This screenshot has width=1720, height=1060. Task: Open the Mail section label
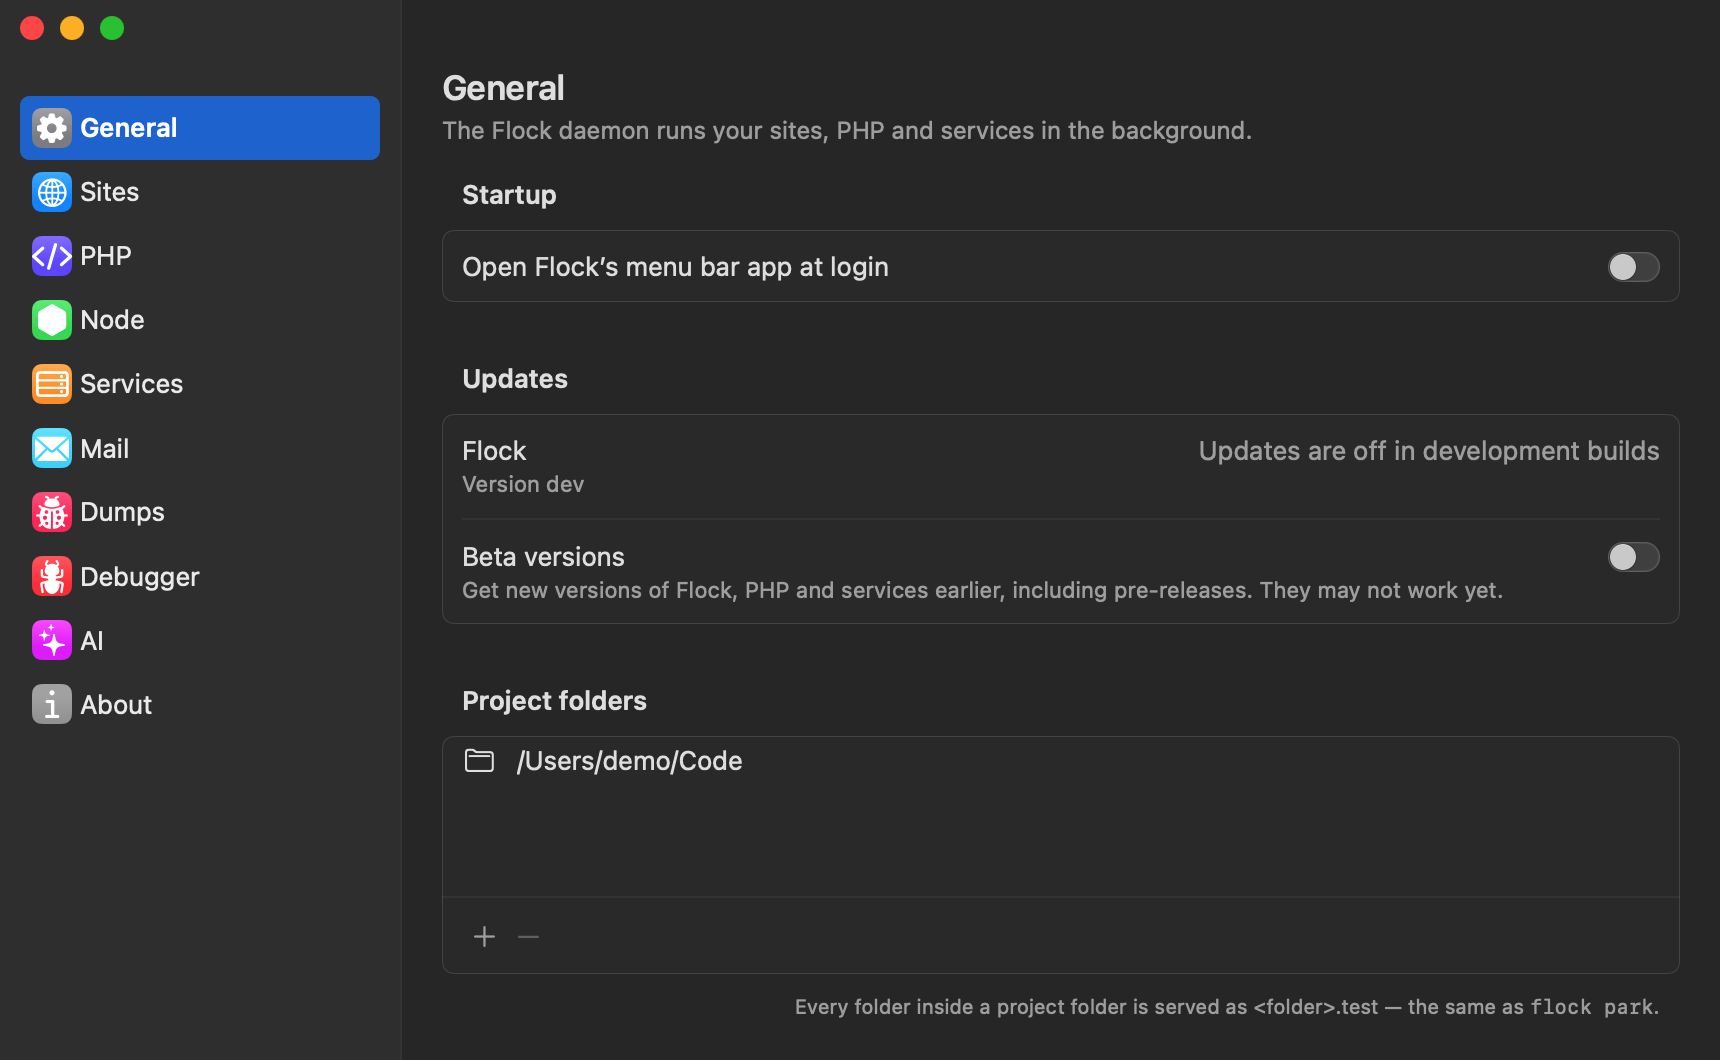(105, 449)
